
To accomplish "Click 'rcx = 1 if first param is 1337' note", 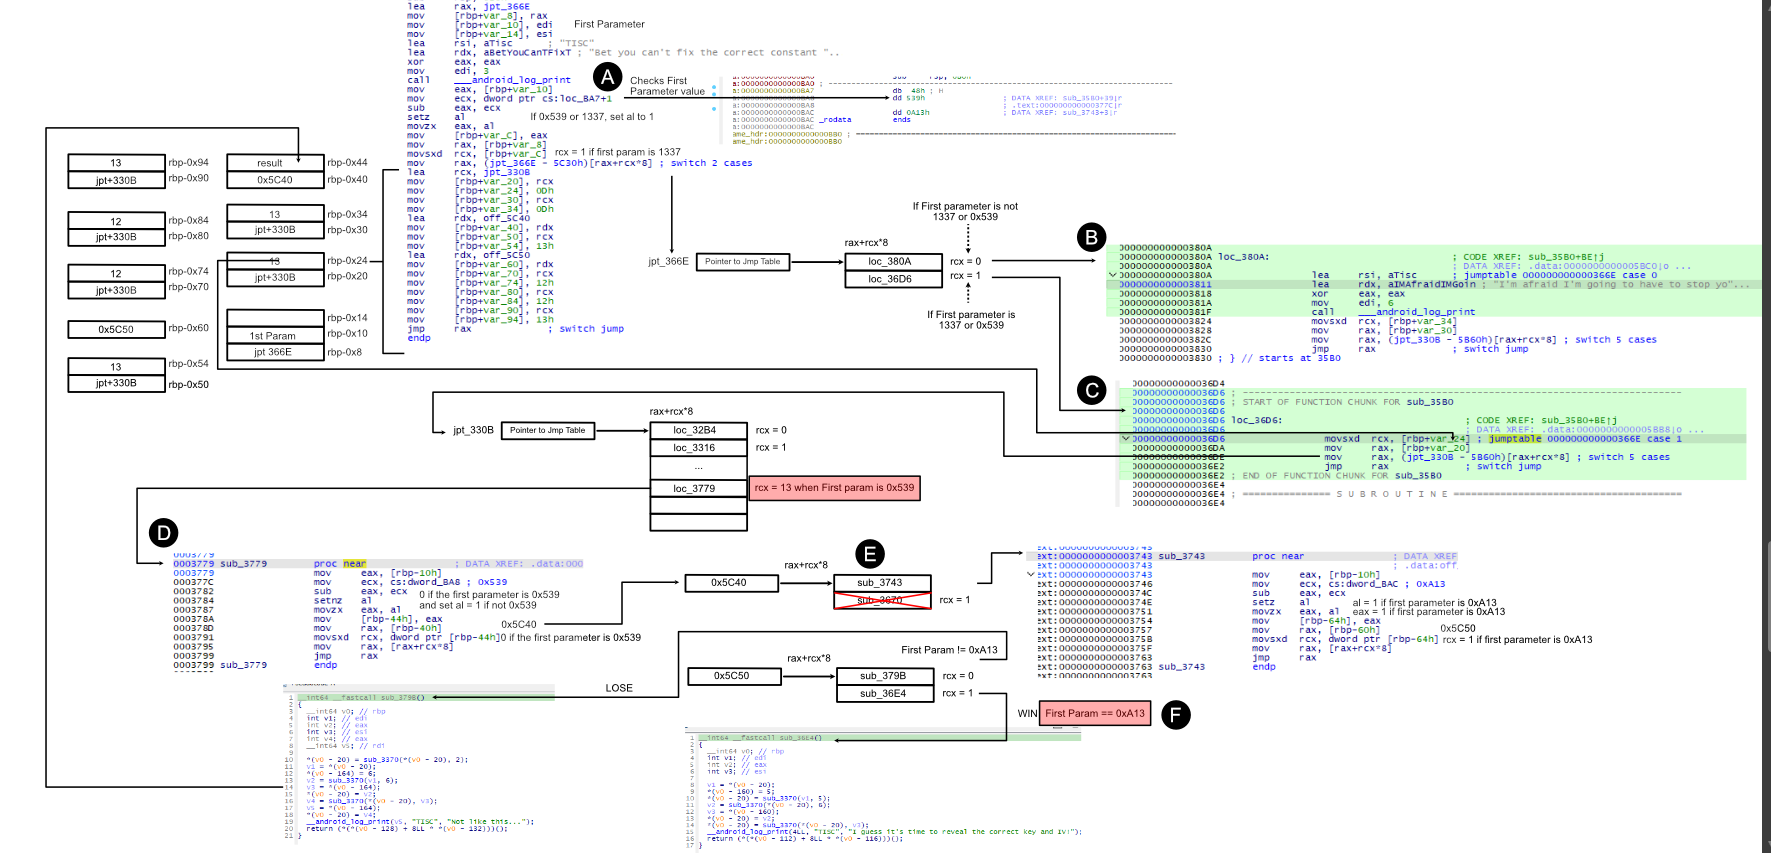I will [618, 153].
